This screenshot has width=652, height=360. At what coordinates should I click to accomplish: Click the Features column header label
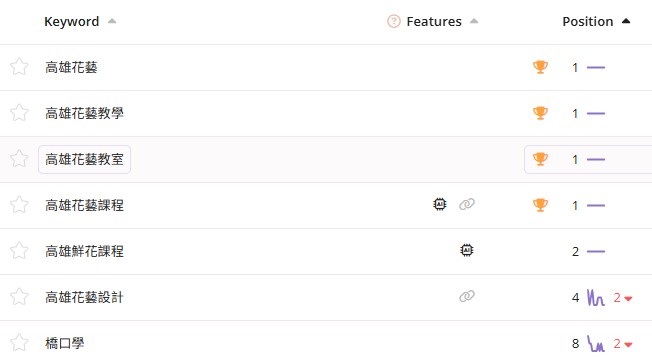coord(434,21)
